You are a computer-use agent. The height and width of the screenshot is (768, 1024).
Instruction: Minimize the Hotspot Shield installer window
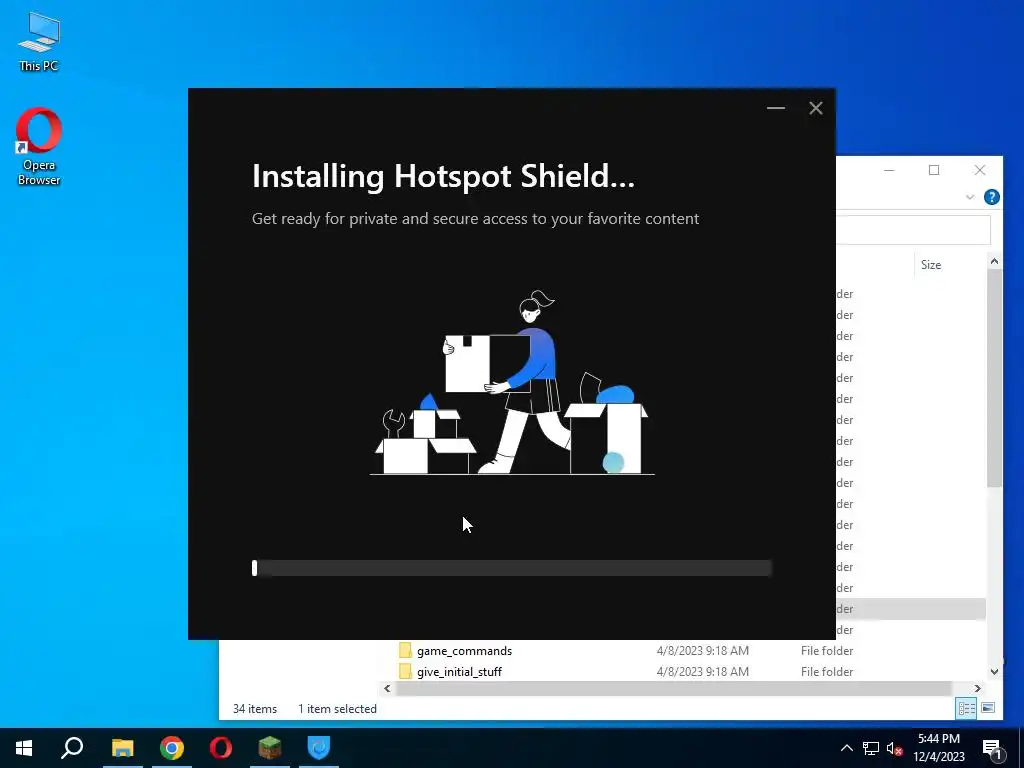point(775,108)
